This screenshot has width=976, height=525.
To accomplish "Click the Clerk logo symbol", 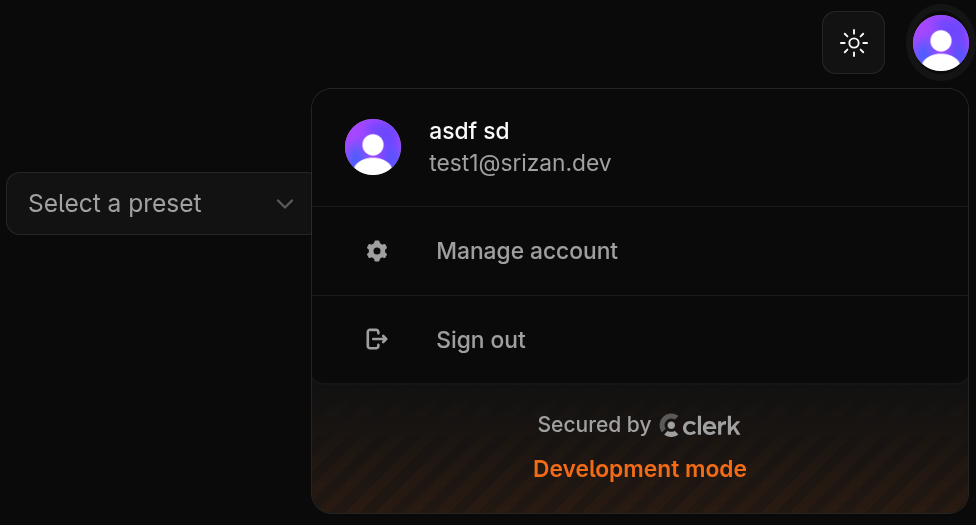I will pyautogui.click(x=670, y=425).
